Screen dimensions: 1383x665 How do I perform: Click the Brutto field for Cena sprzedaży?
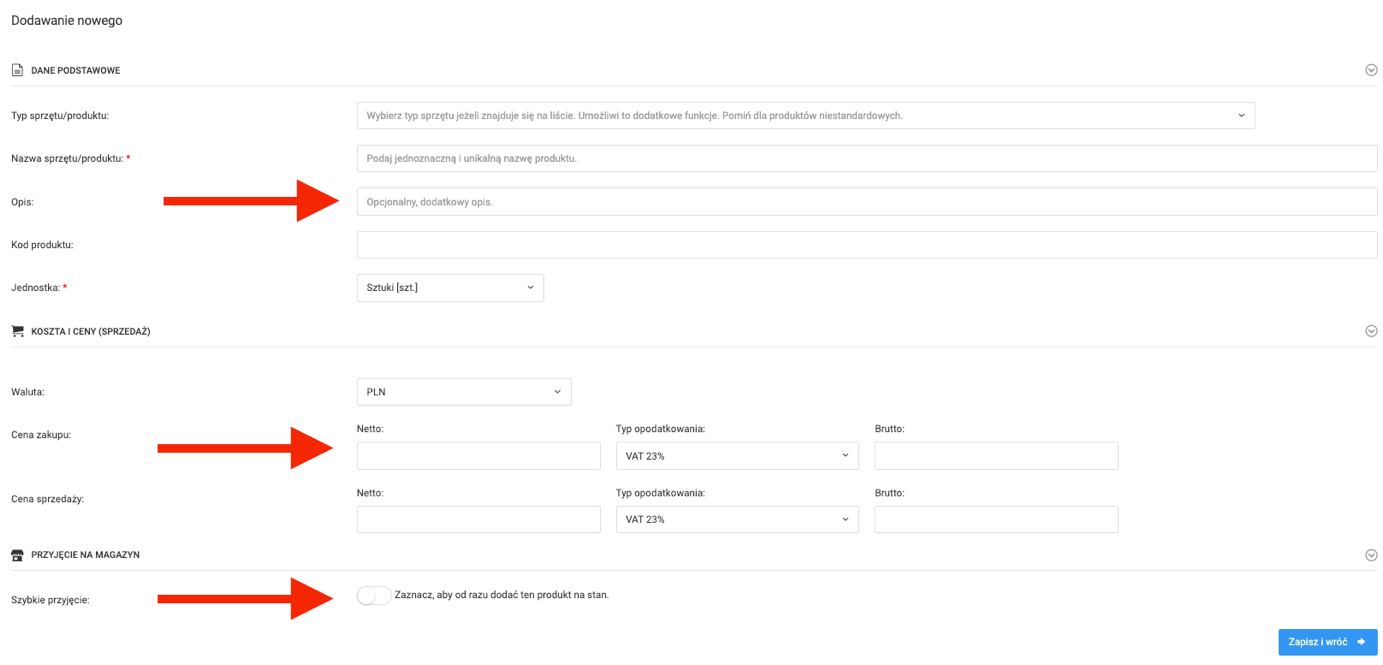[996, 520]
